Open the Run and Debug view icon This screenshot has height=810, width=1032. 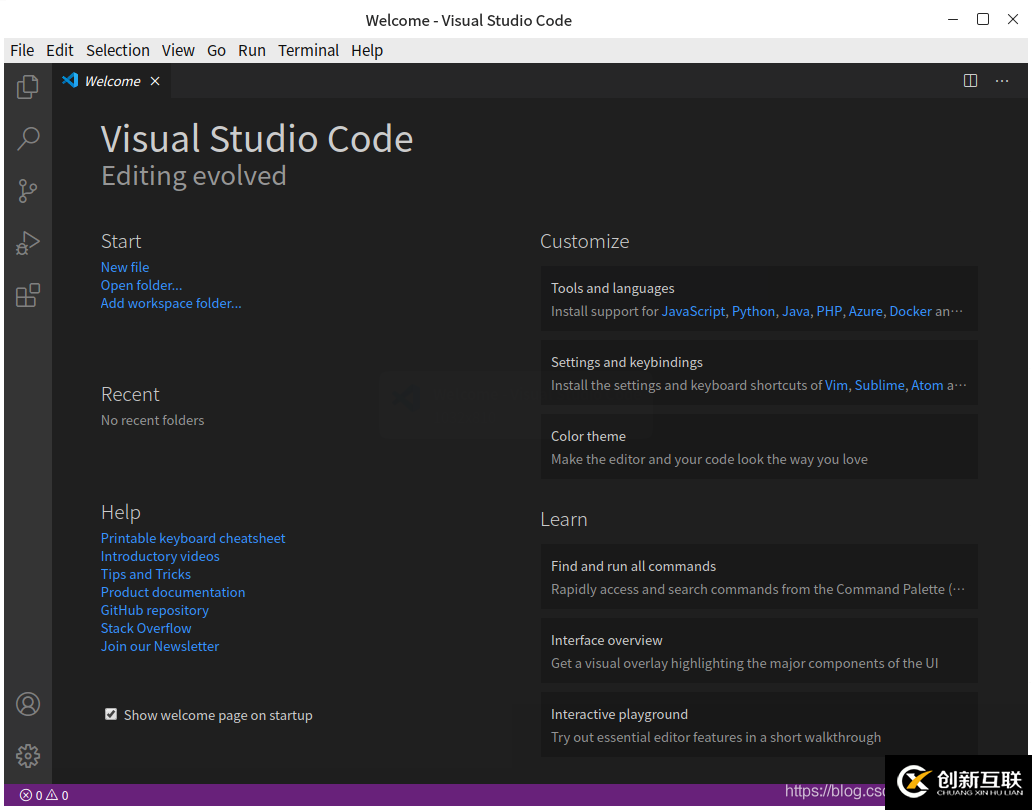(x=28, y=243)
